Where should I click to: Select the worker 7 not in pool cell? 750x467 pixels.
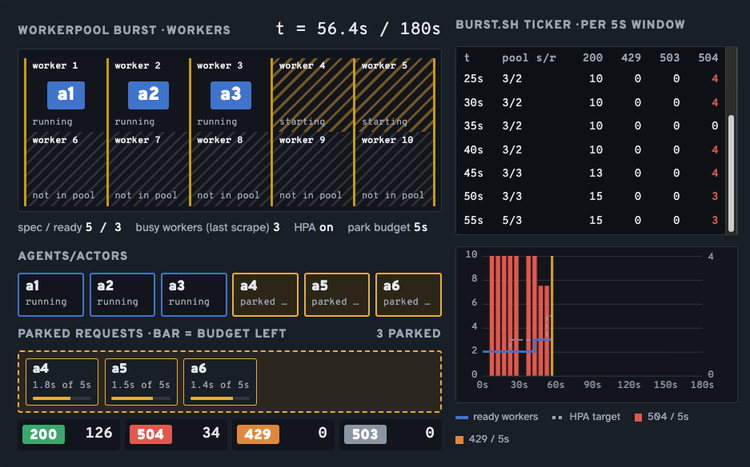148,169
